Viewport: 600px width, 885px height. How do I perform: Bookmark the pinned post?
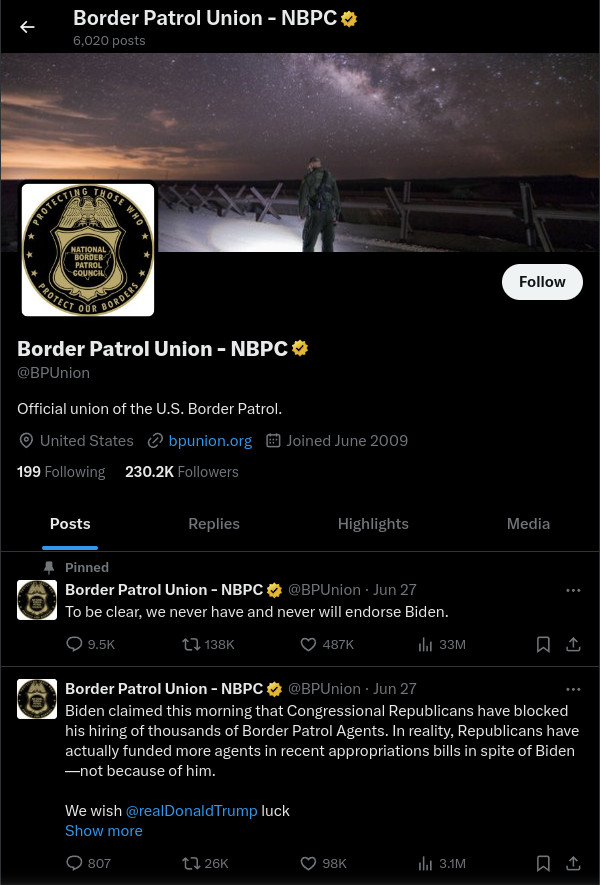[543, 644]
